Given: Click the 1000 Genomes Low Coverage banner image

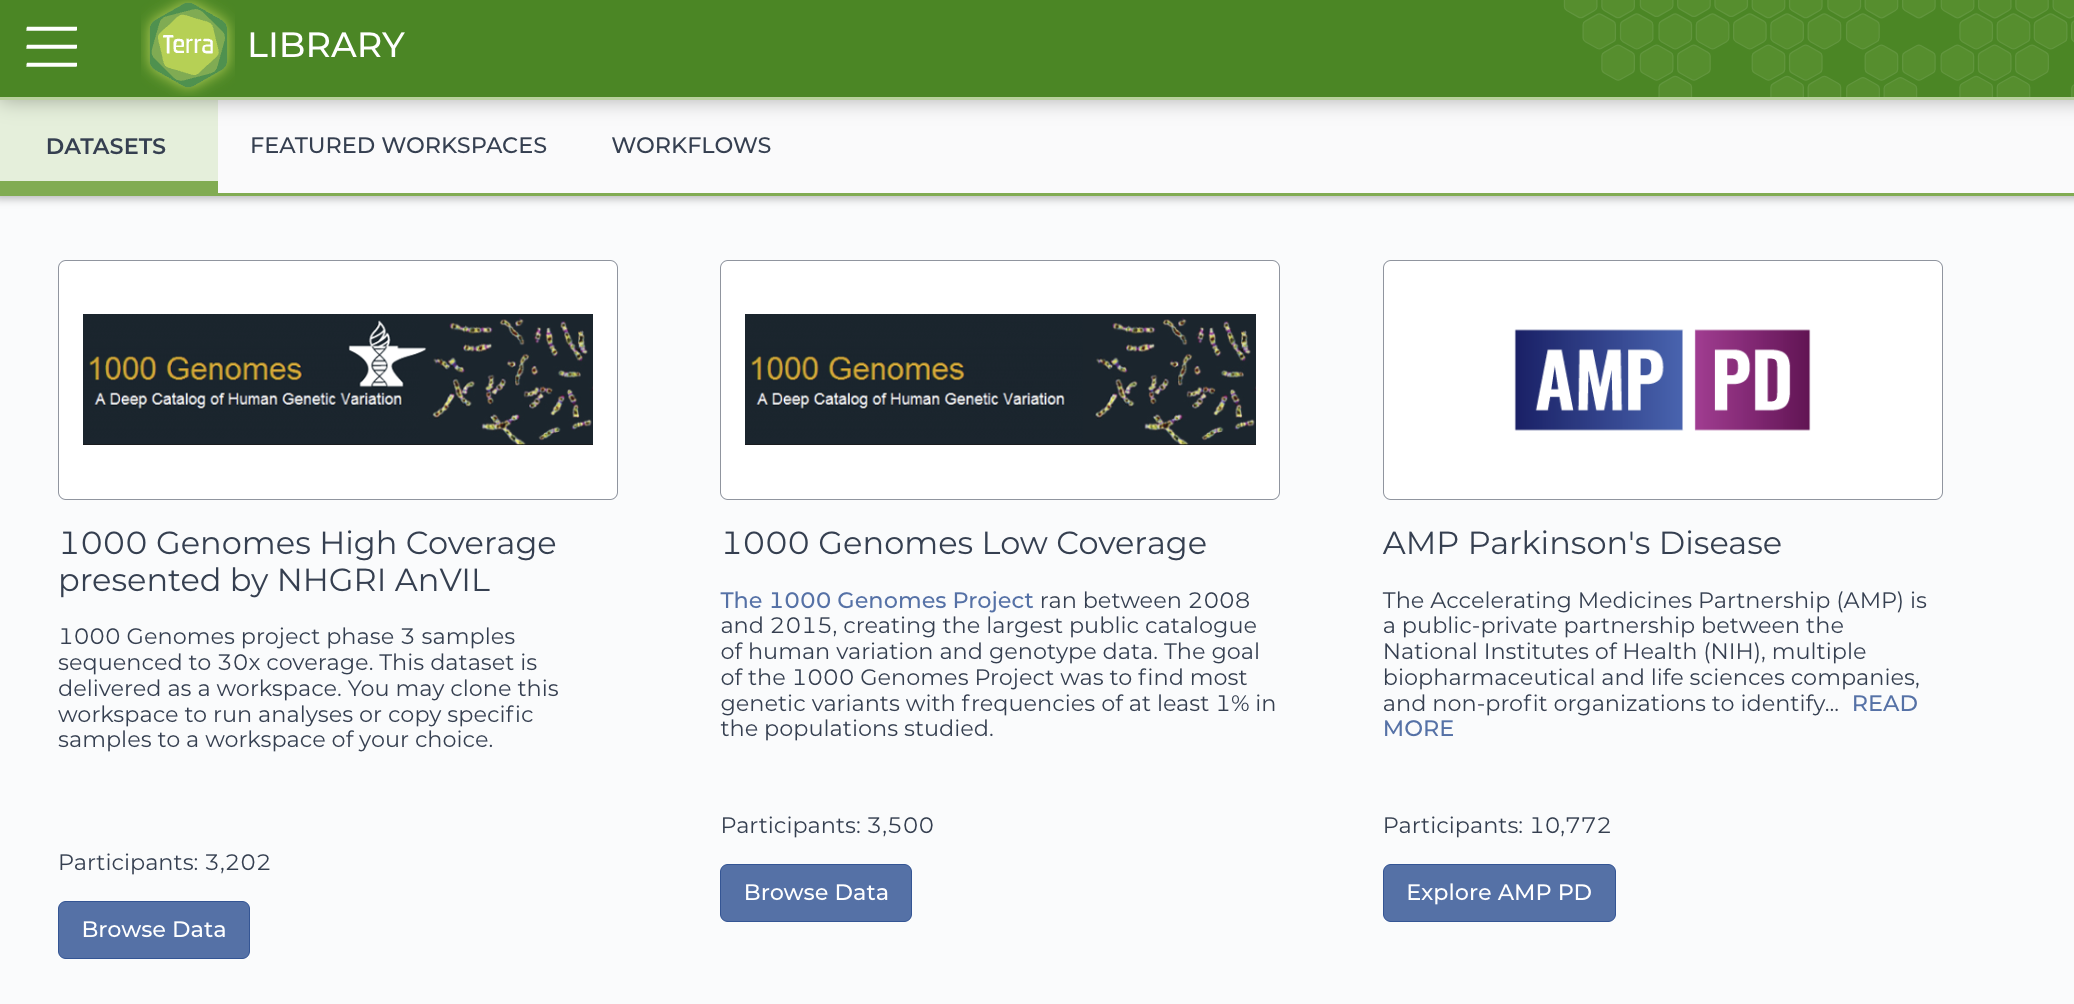Looking at the screenshot, I should [1000, 380].
